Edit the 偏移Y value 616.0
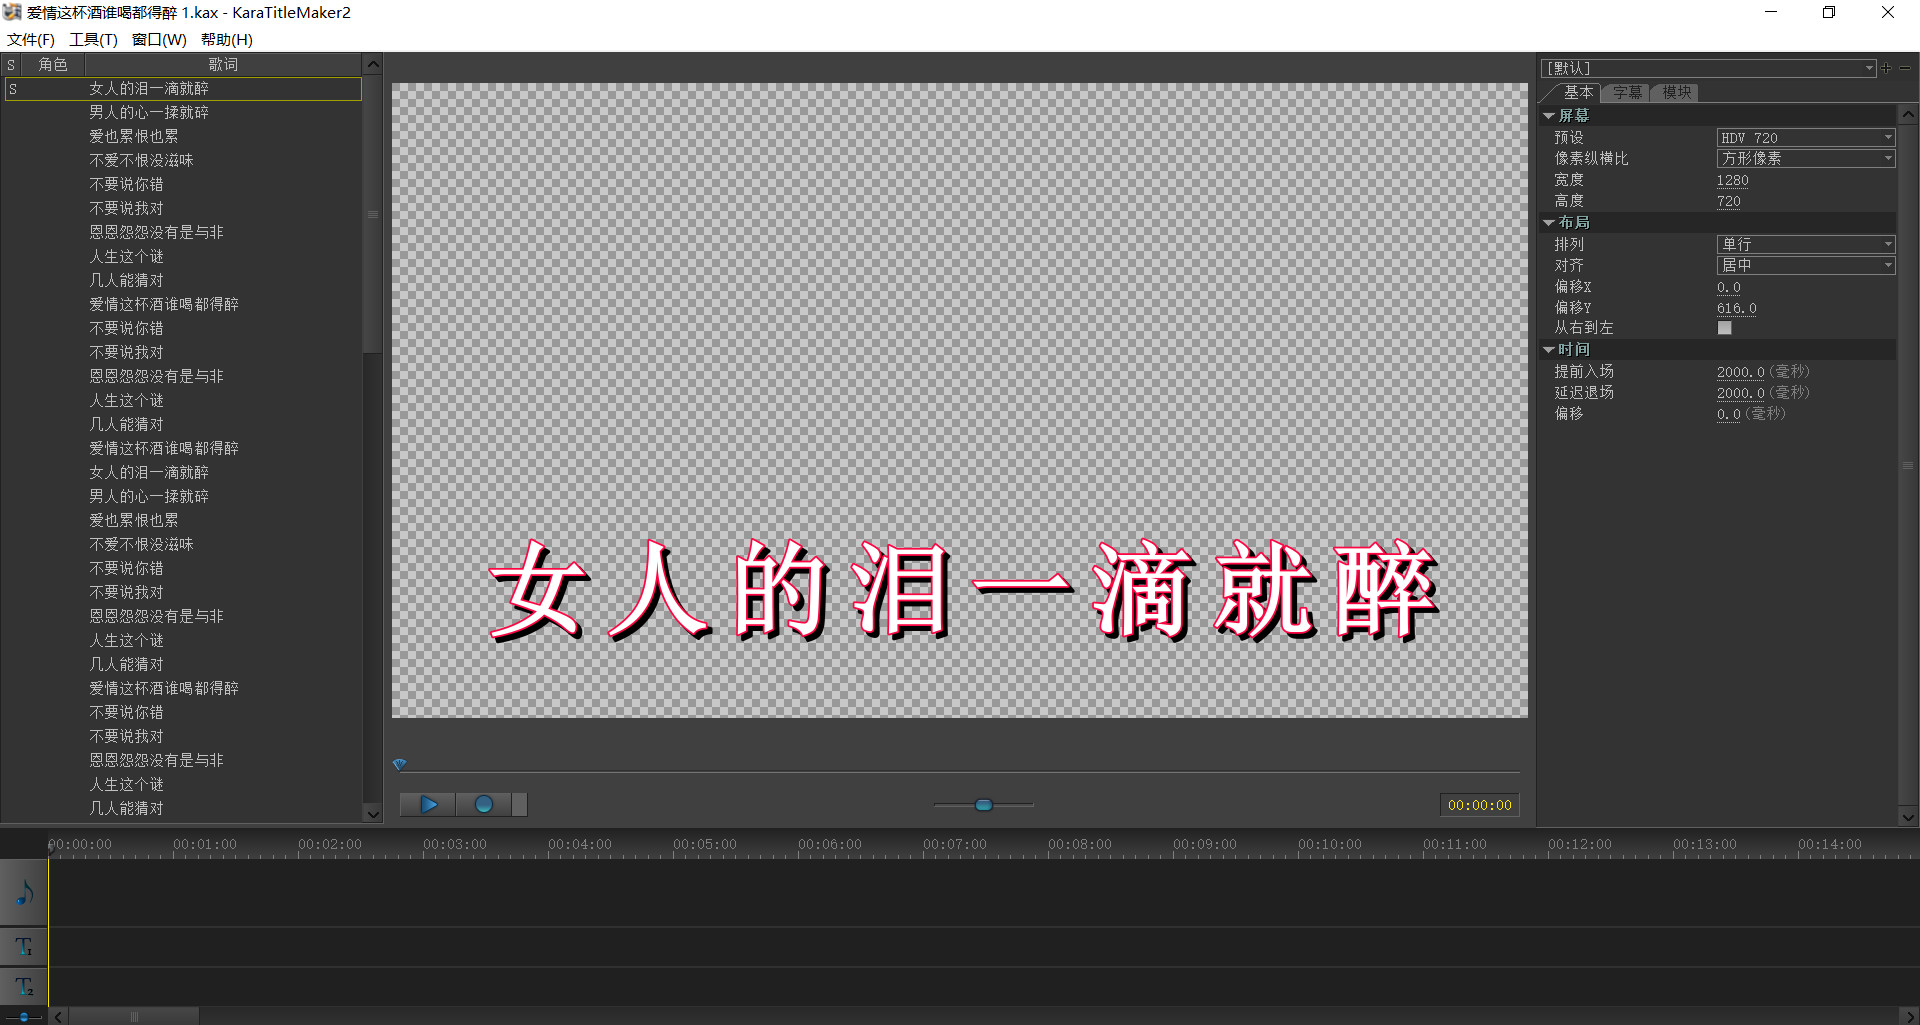The width and height of the screenshot is (1920, 1025). (x=1737, y=308)
